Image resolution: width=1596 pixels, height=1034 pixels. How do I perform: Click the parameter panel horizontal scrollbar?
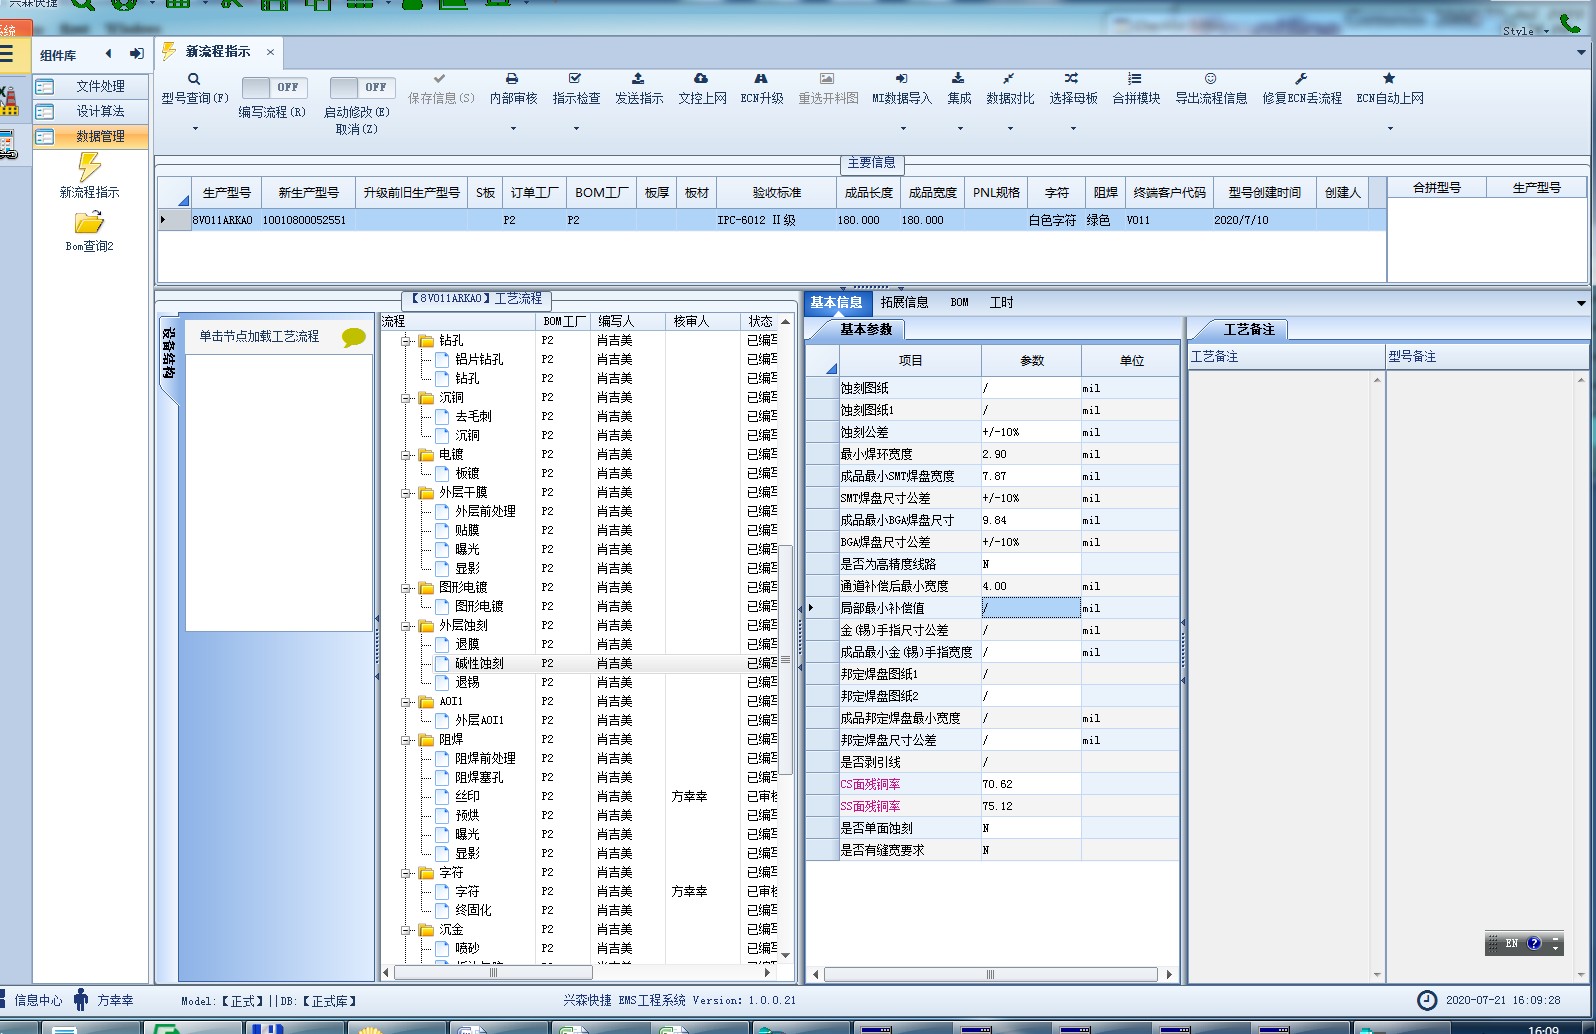(990, 974)
